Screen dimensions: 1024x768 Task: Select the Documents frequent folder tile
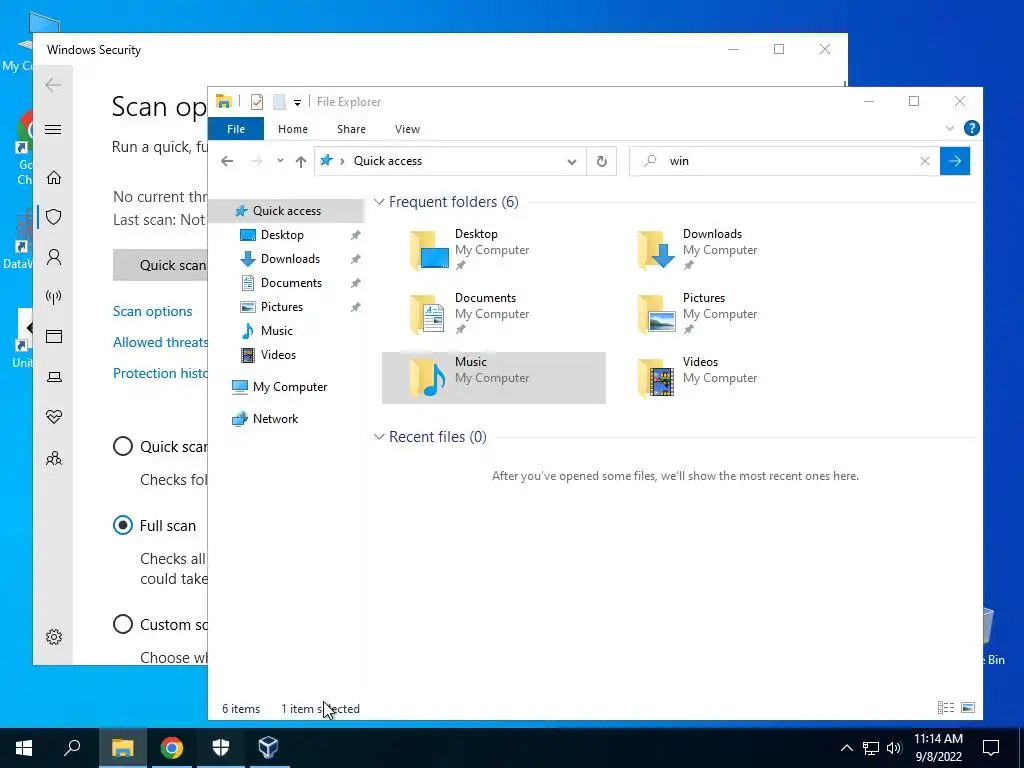coord(494,313)
